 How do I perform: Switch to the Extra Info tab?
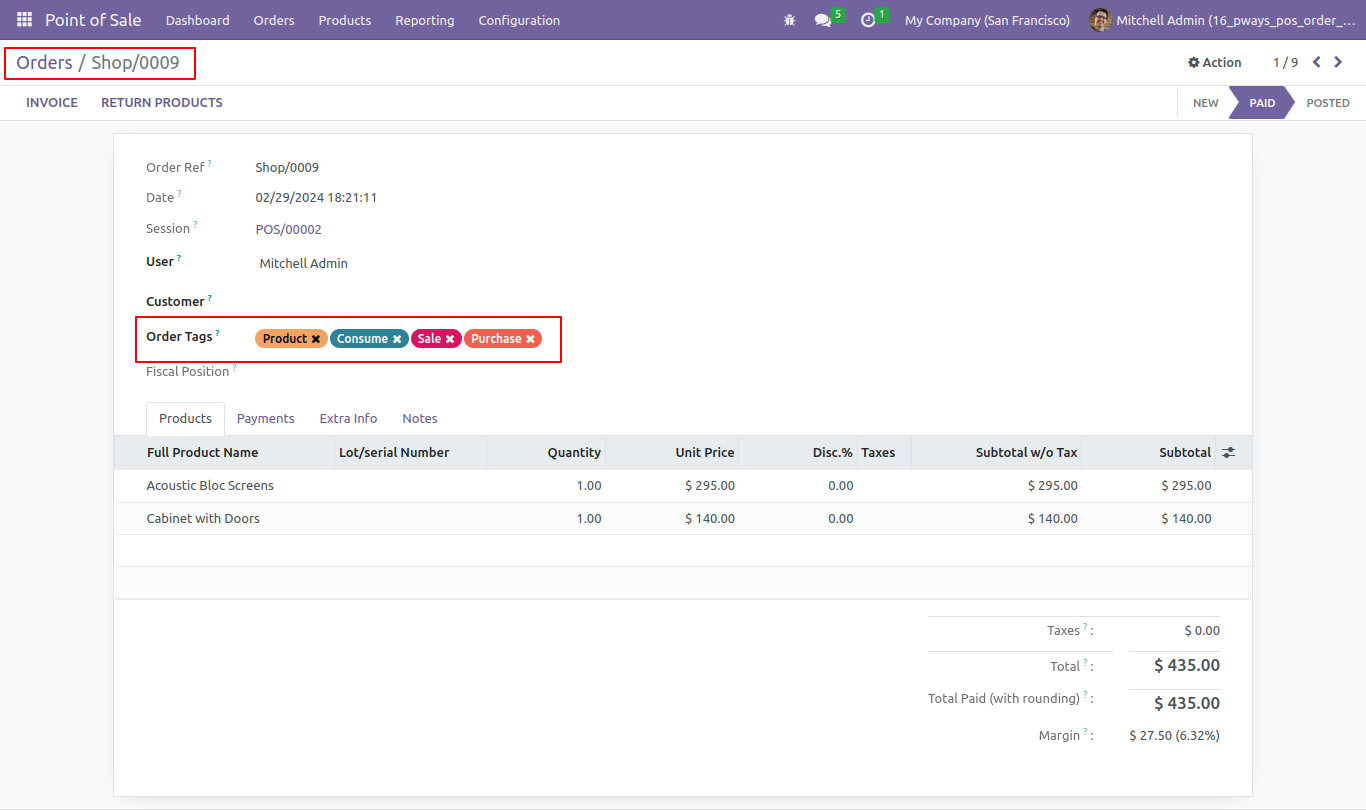348,419
